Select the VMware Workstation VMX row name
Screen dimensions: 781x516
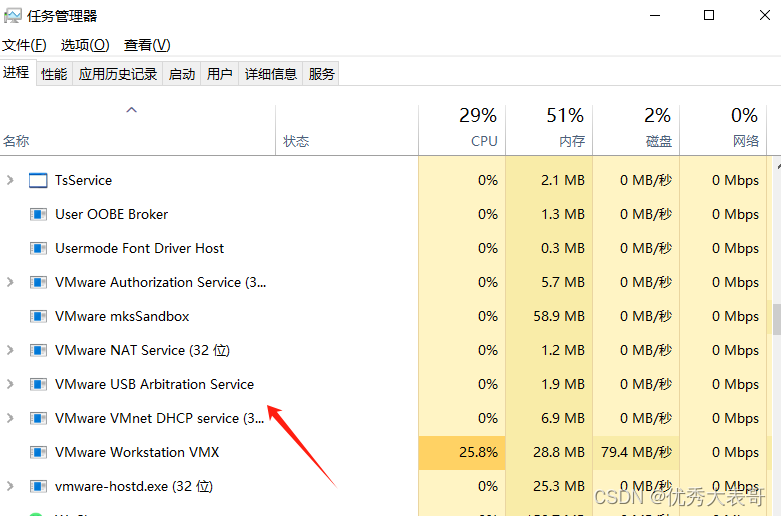137,452
